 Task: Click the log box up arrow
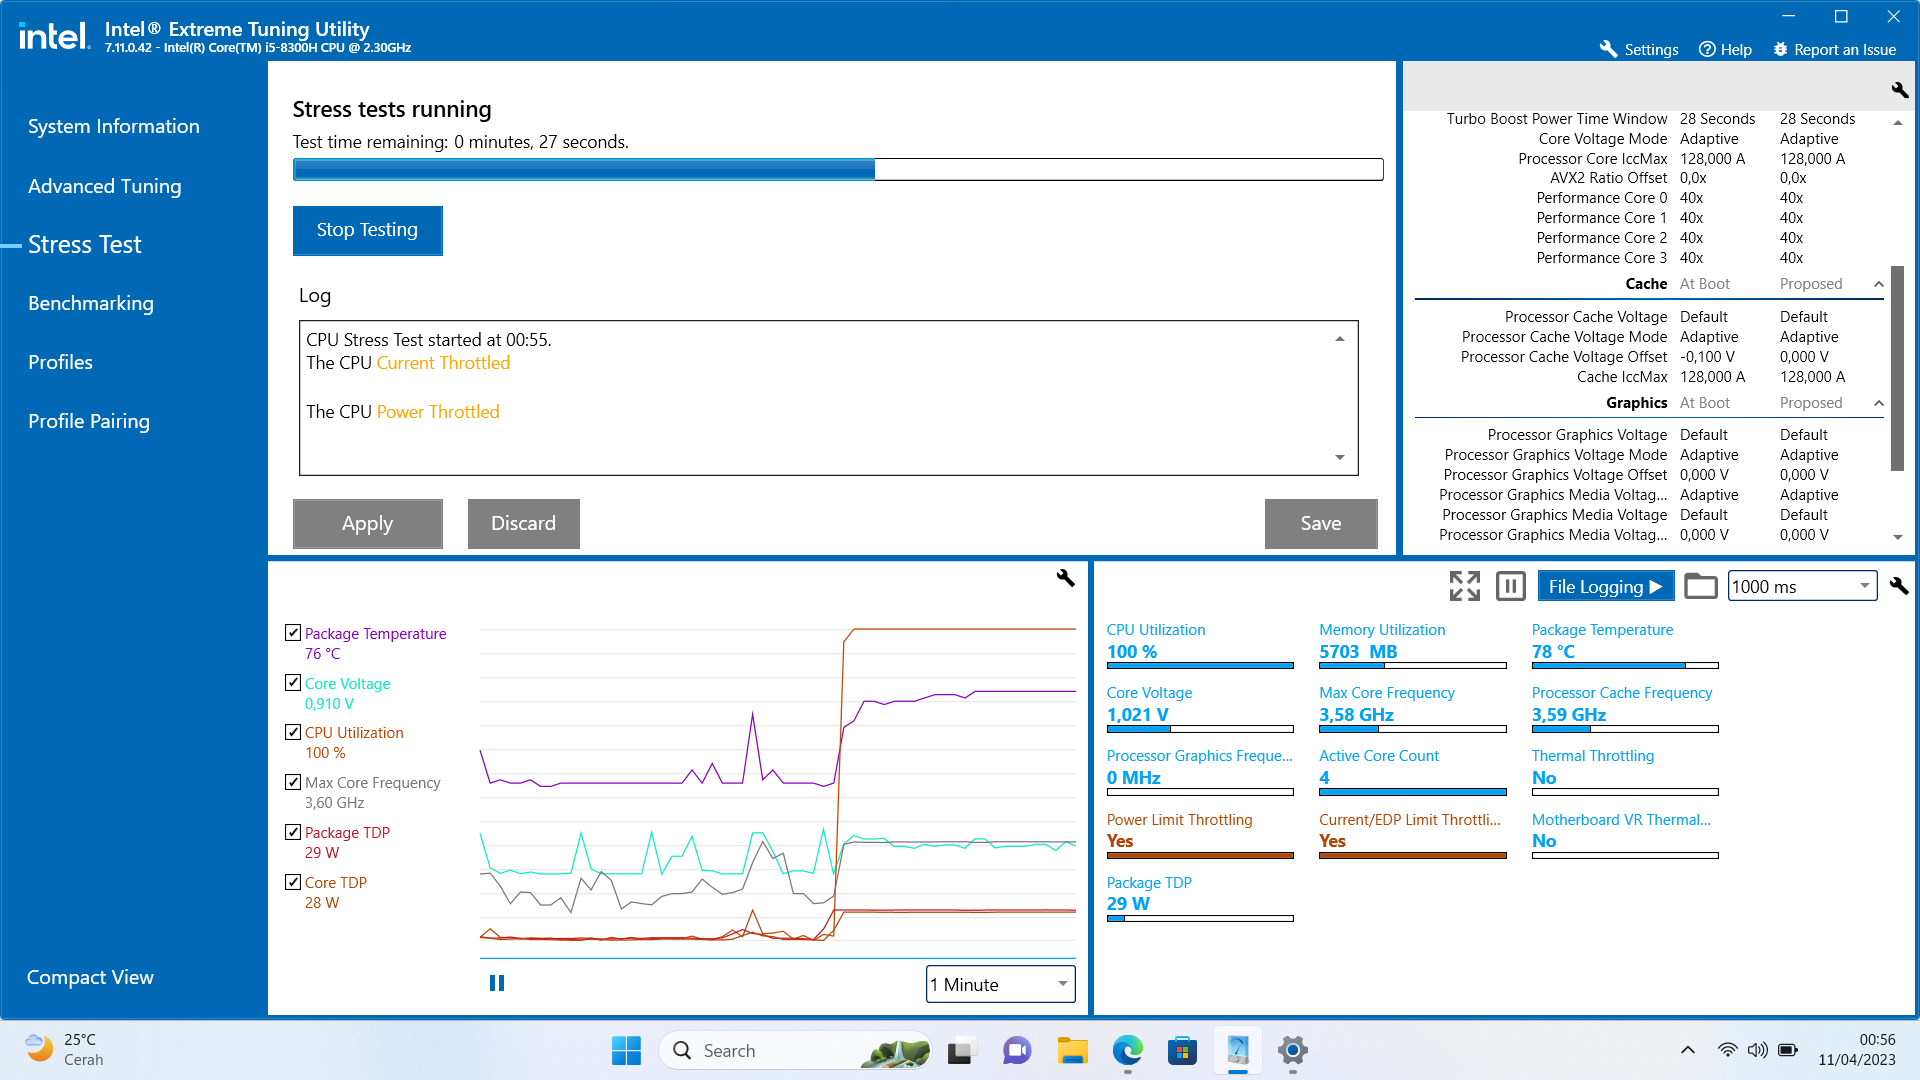[x=1340, y=339]
